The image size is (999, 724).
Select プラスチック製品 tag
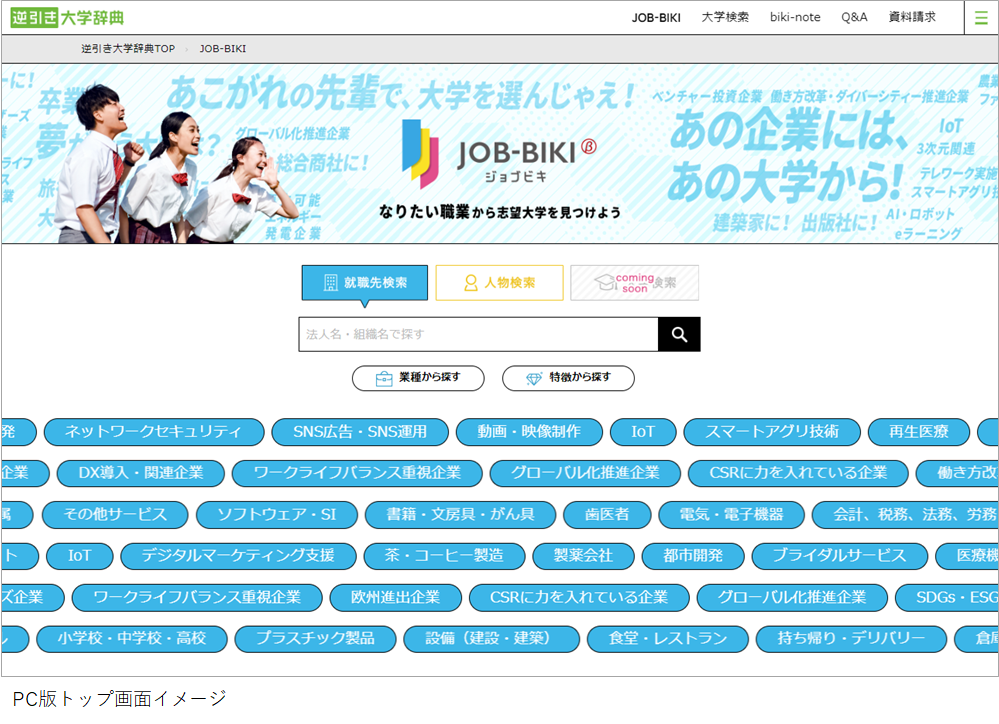pos(315,639)
